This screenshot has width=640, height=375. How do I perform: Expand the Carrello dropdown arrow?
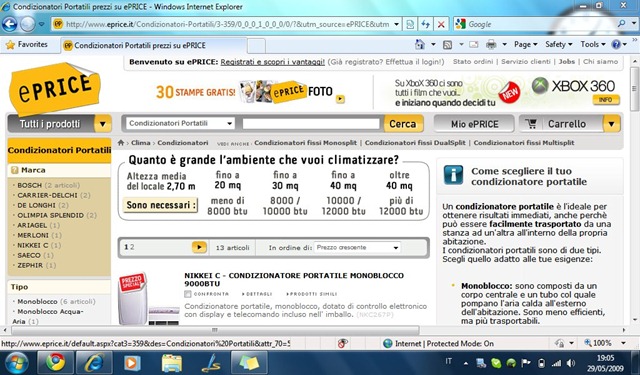[611, 124]
